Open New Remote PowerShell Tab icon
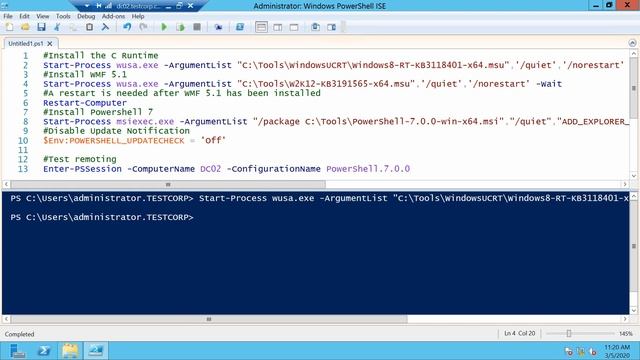The width and height of the screenshot is (640, 360). (218, 27)
